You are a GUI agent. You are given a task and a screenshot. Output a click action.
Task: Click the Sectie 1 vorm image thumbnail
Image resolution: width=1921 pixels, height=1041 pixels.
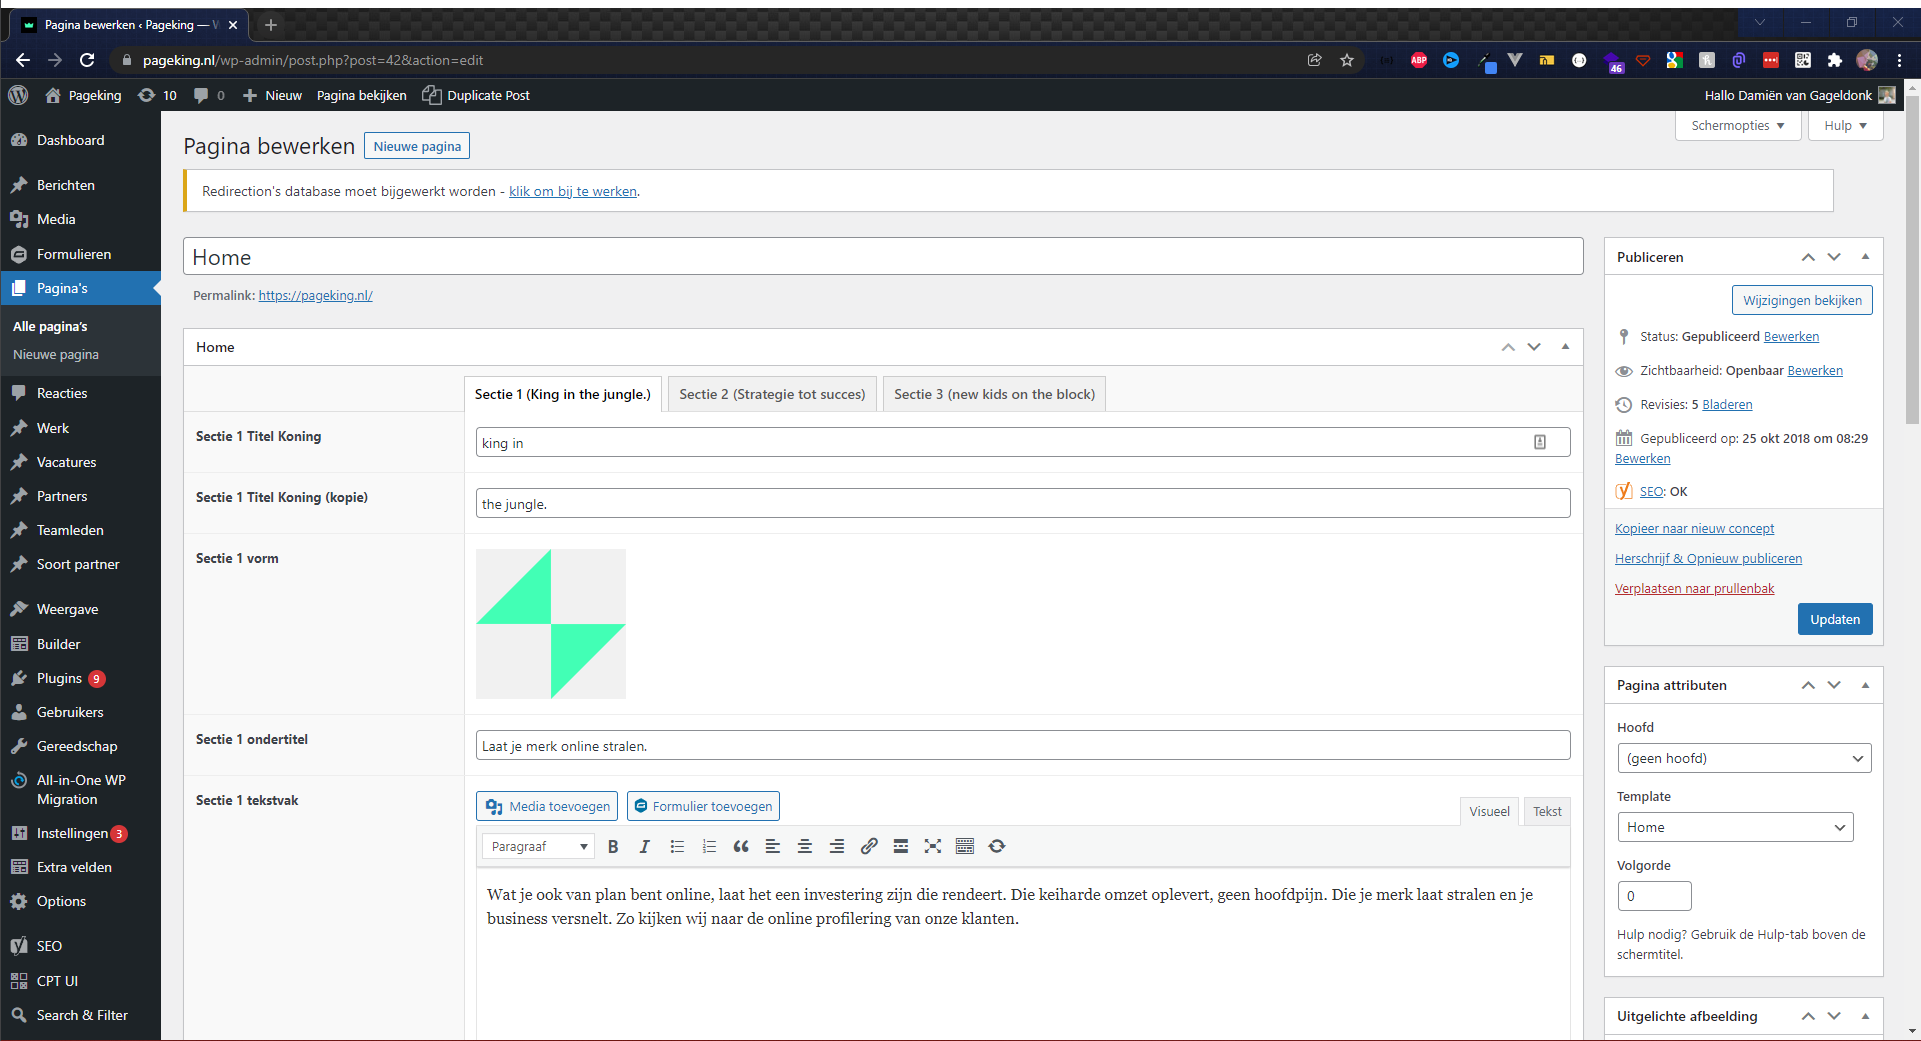tap(551, 624)
